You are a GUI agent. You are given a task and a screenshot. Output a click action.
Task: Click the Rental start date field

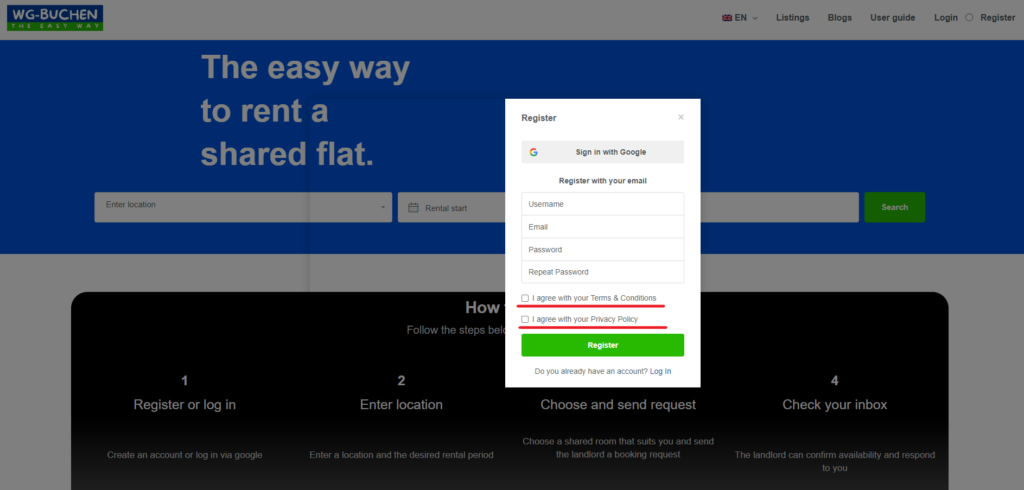pyautogui.click(x=451, y=207)
